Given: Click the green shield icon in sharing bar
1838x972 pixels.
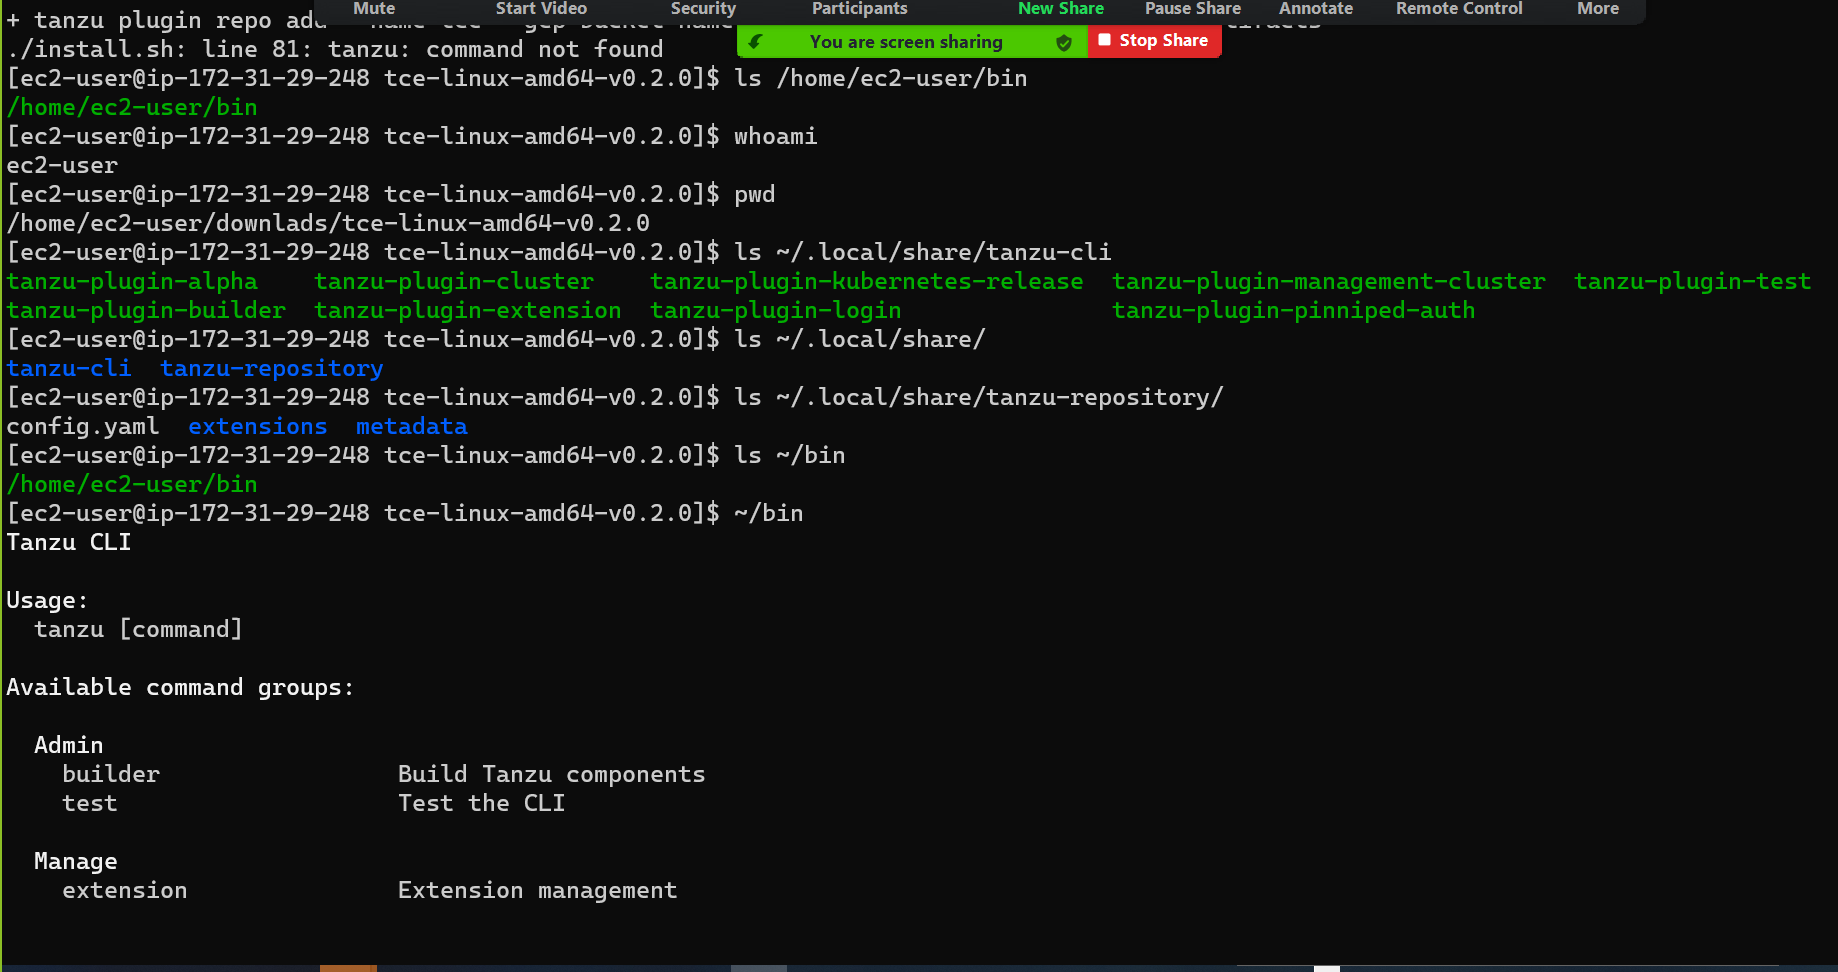Looking at the screenshot, I should tap(1064, 42).
